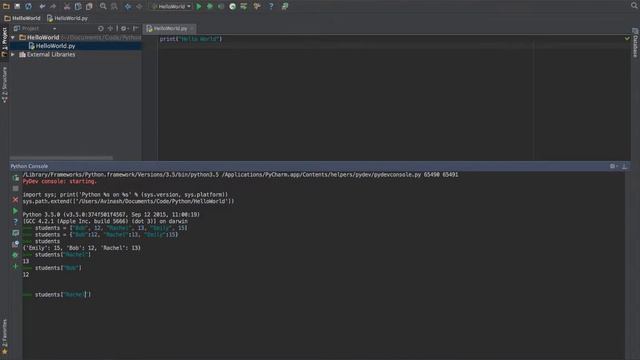Click the Python Console panel title

click(x=29, y=166)
